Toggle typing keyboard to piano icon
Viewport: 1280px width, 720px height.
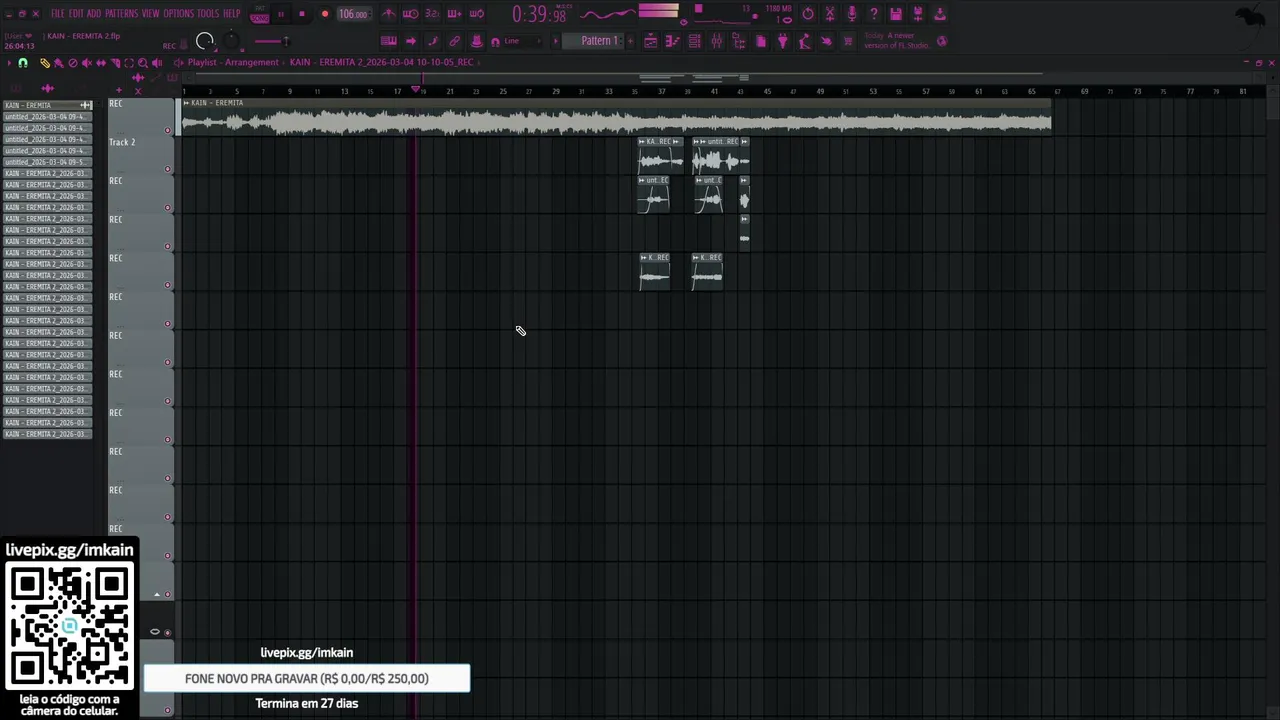click(388, 41)
